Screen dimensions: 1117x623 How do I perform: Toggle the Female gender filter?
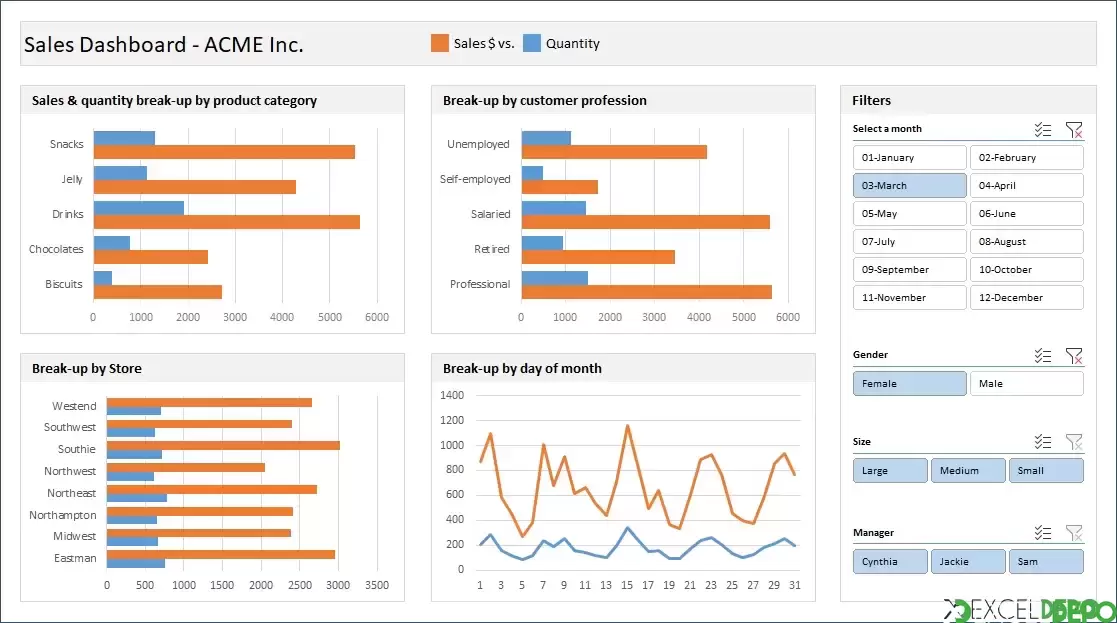point(910,383)
